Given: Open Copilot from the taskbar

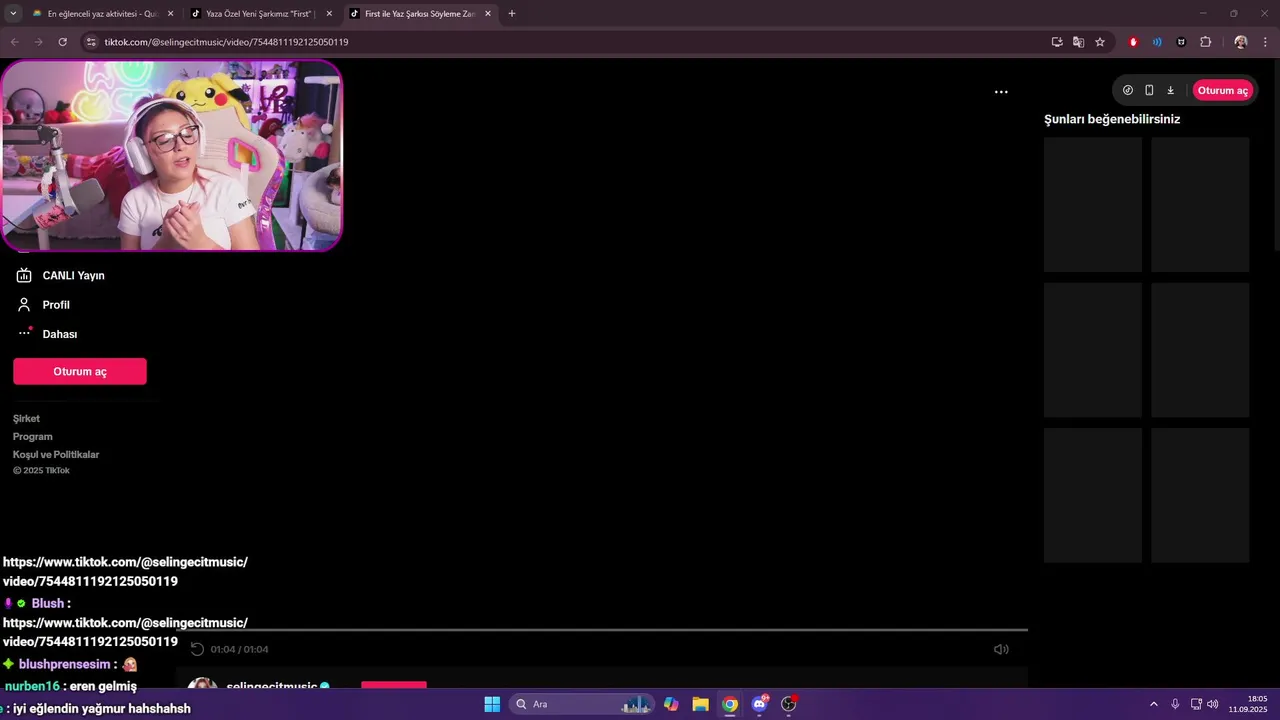Looking at the screenshot, I should (671, 704).
